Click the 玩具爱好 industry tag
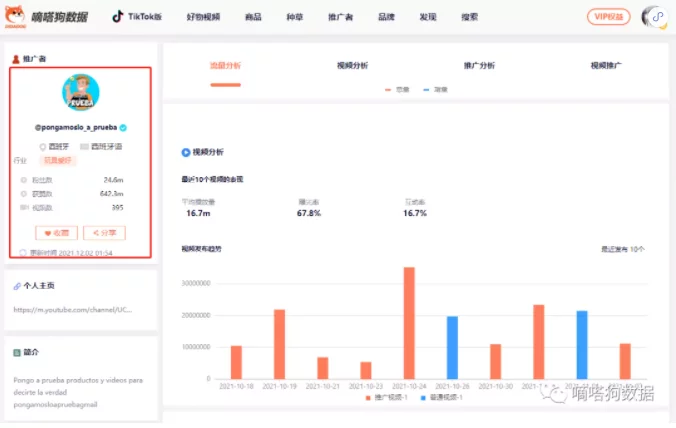The width and height of the screenshot is (676, 428). (x=58, y=161)
